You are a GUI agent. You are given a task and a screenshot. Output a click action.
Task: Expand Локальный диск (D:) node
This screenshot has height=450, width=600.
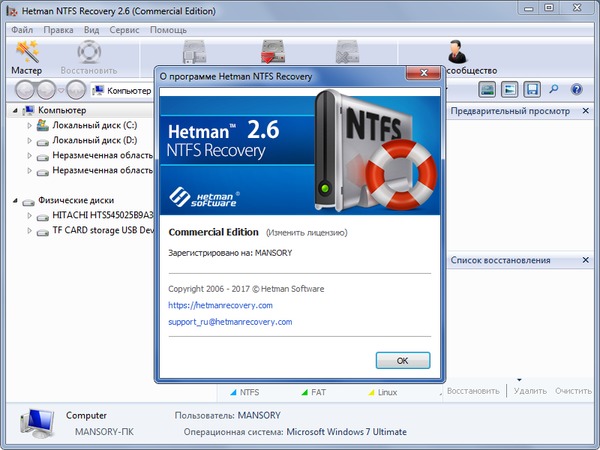(29, 140)
